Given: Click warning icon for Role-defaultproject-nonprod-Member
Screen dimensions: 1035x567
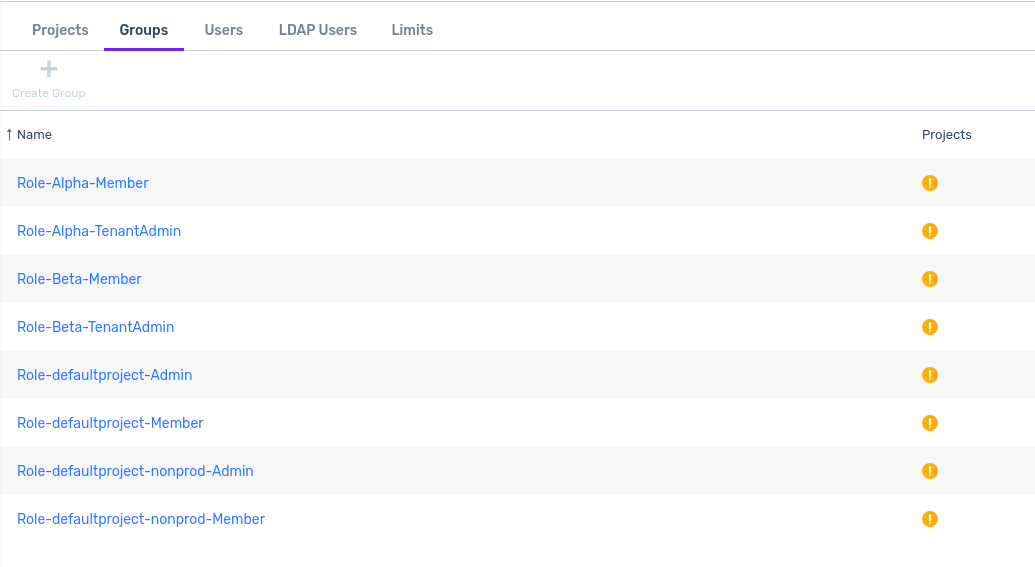Looking at the screenshot, I should (929, 519).
